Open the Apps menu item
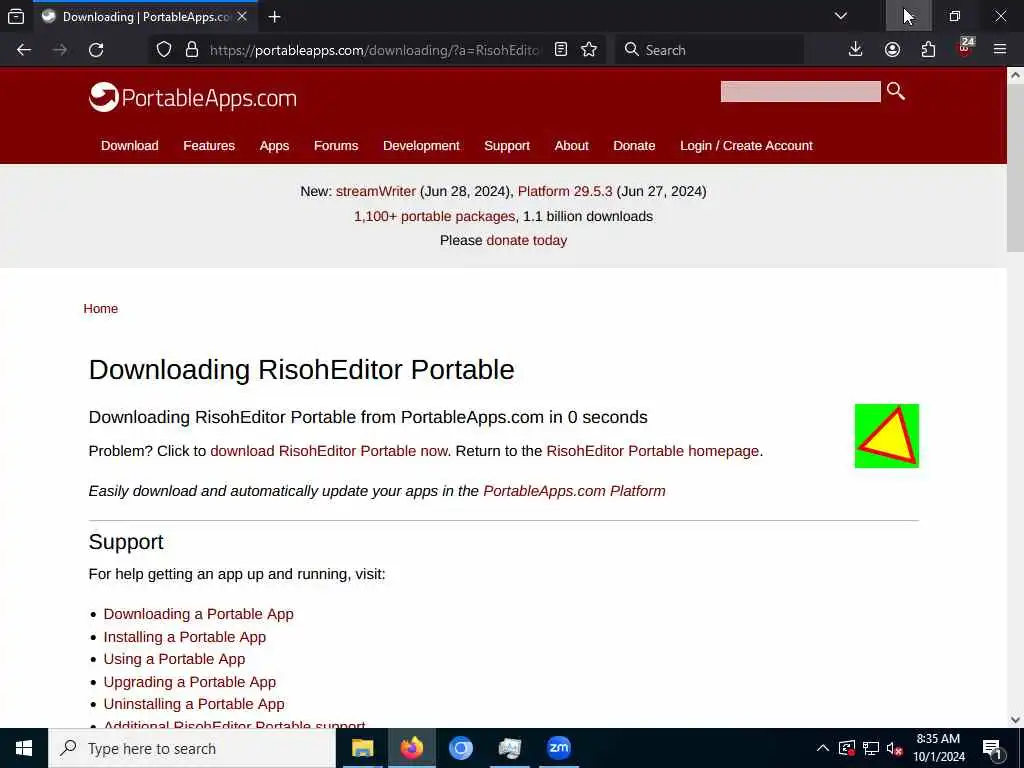The height and width of the screenshot is (768, 1024). pyautogui.click(x=274, y=146)
